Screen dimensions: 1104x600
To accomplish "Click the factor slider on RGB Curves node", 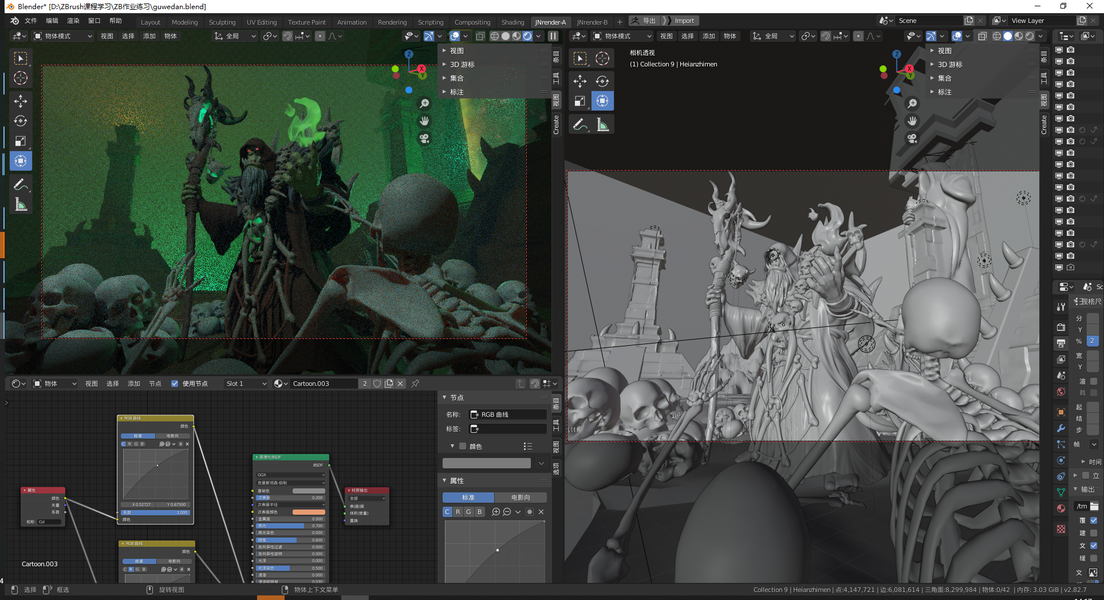I will pyautogui.click(x=156, y=513).
